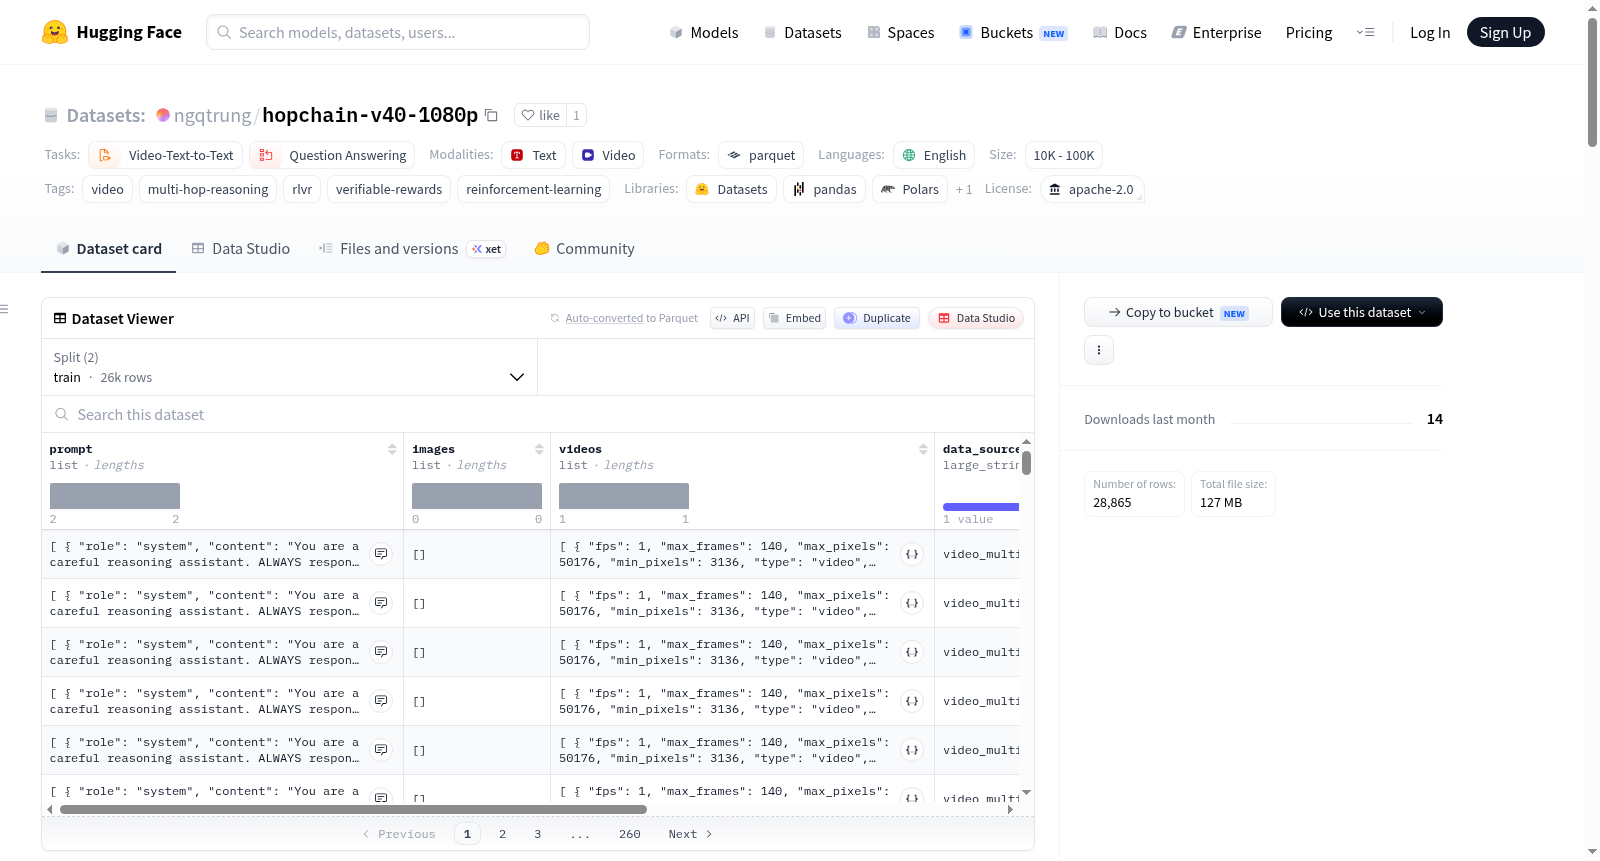Click the Hugging Face logo icon

pos(55,32)
